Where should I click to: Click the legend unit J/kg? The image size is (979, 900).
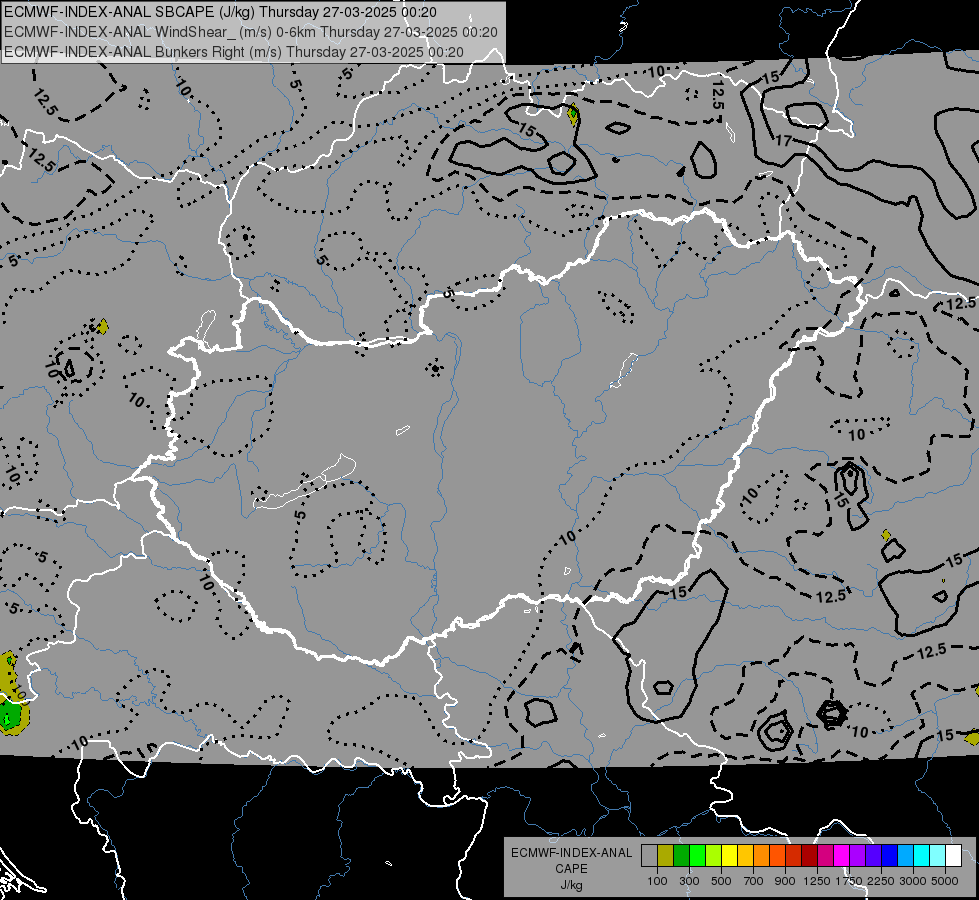pos(571,885)
